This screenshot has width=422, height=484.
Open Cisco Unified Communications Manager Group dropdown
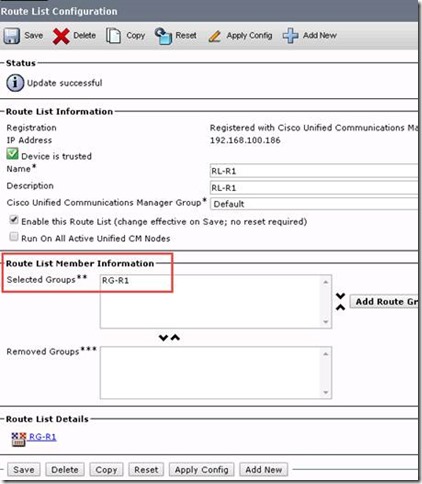point(314,204)
